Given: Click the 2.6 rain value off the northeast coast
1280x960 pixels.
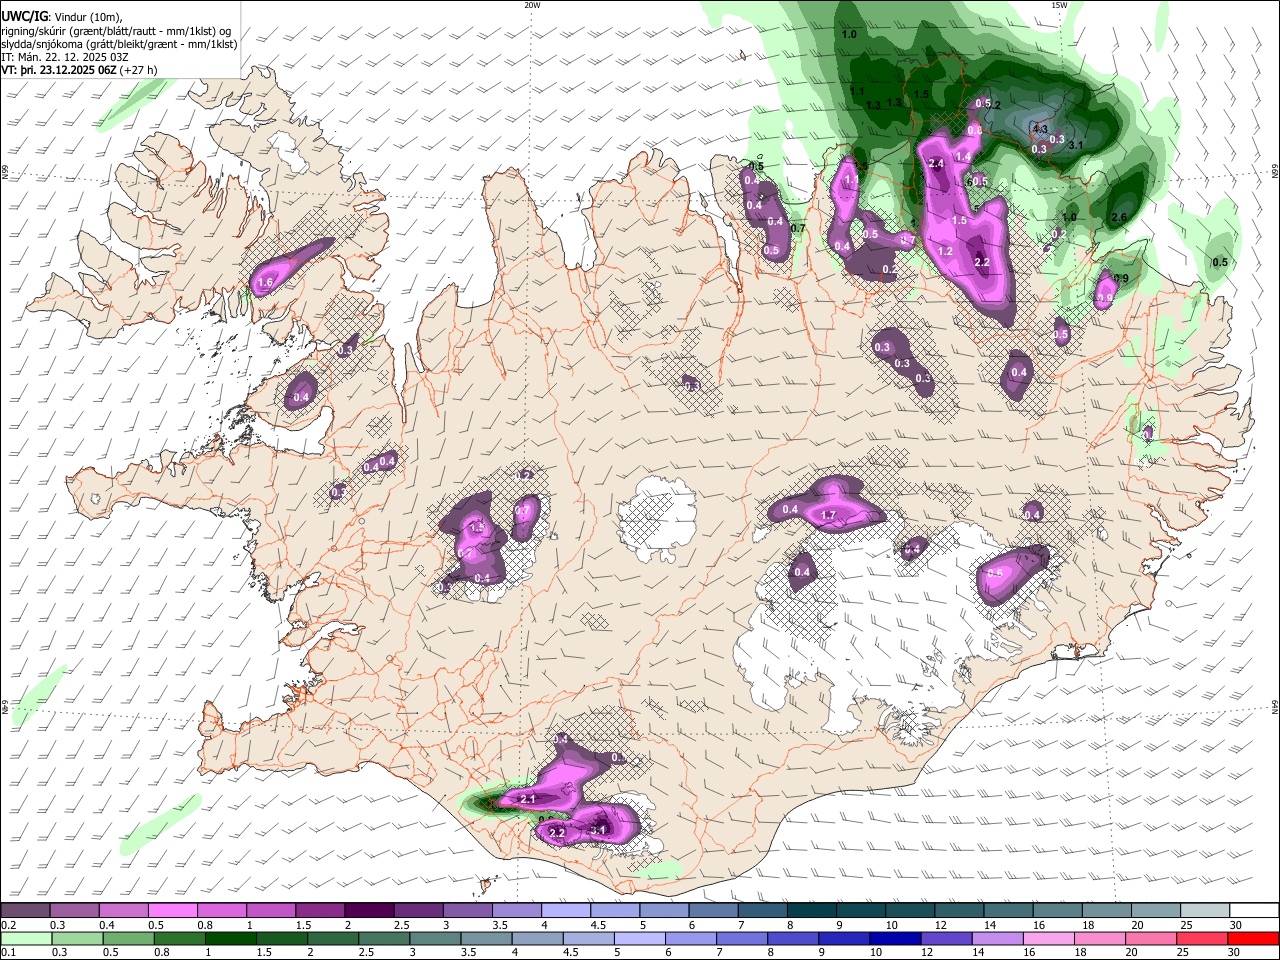Looking at the screenshot, I should (x=1119, y=217).
